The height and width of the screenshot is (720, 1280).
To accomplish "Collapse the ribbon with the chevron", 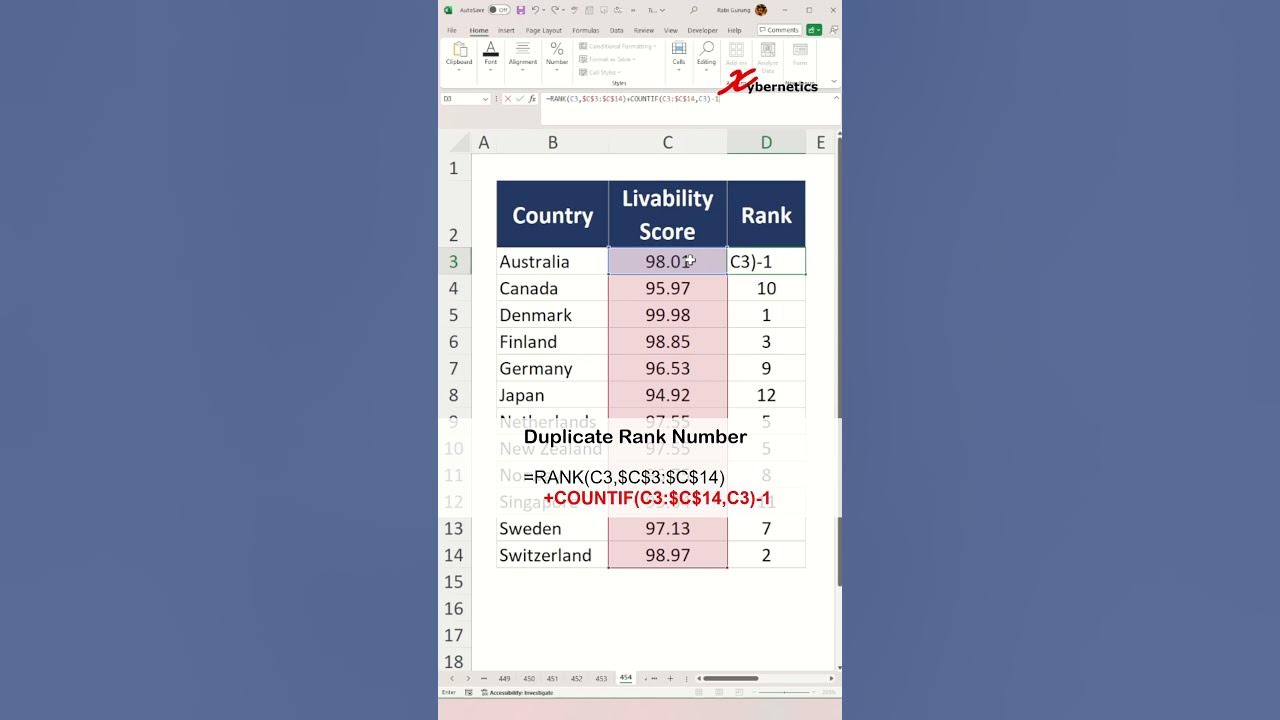I will pyautogui.click(x=834, y=81).
